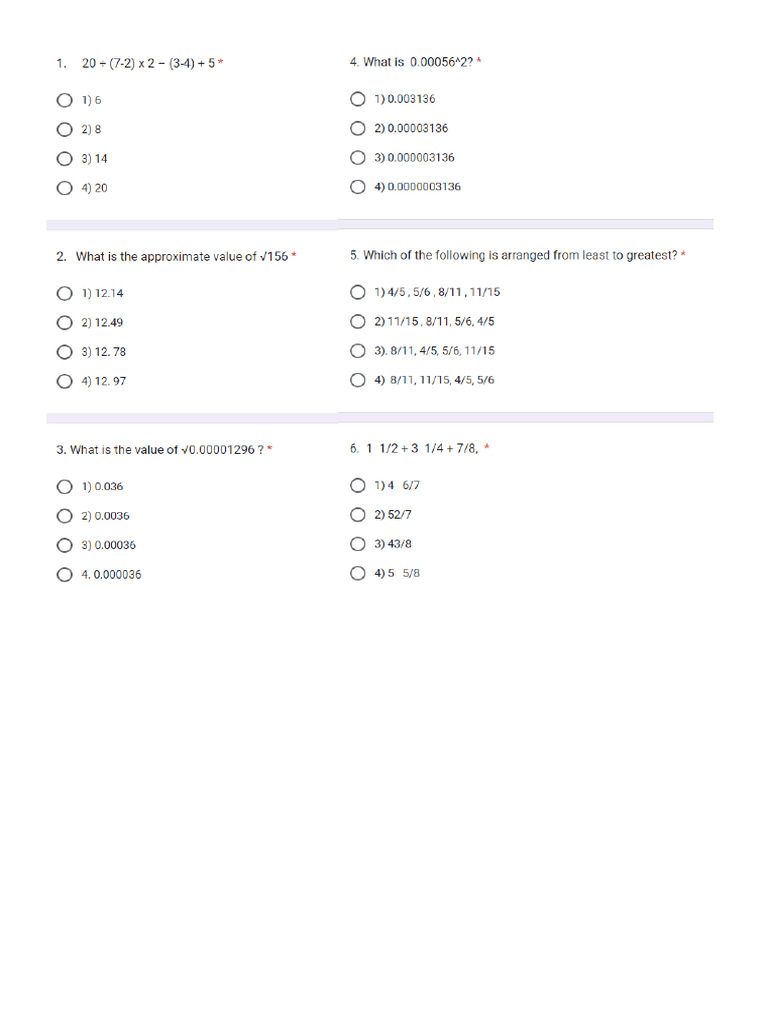Select 0.0036 for √0.00001296

(65, 516)
